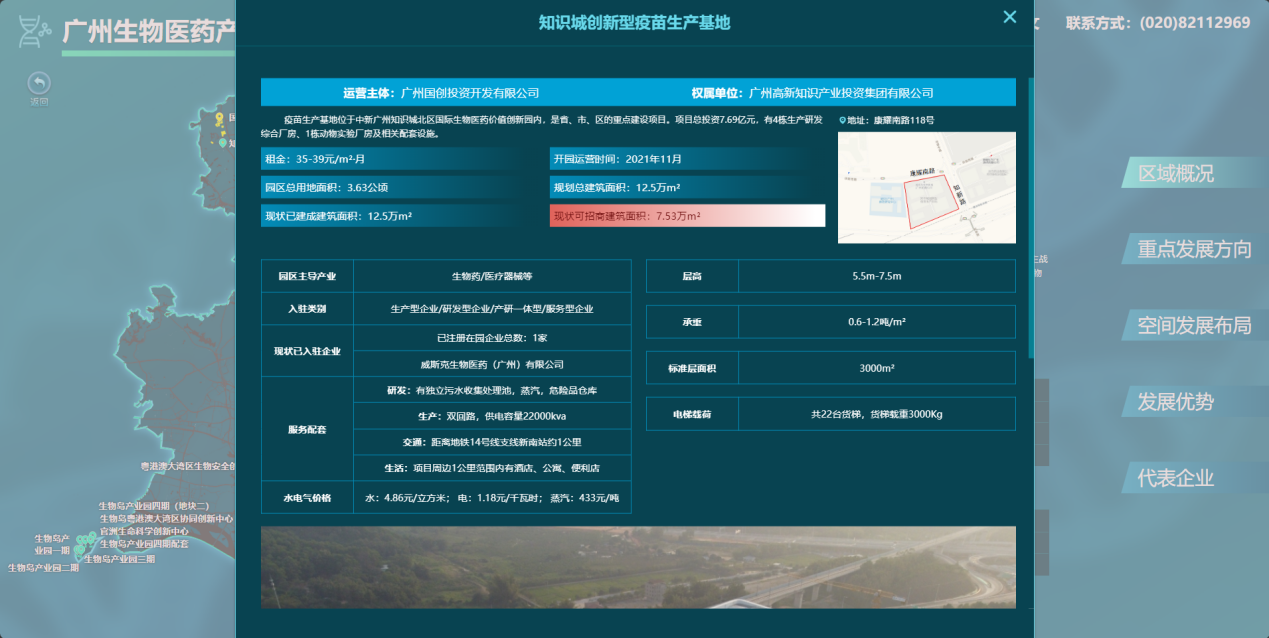Close the 知识城创新型疫苗生产基地 popup
The height and width of the screenshot is (638, 1269).
[1009, 17]
